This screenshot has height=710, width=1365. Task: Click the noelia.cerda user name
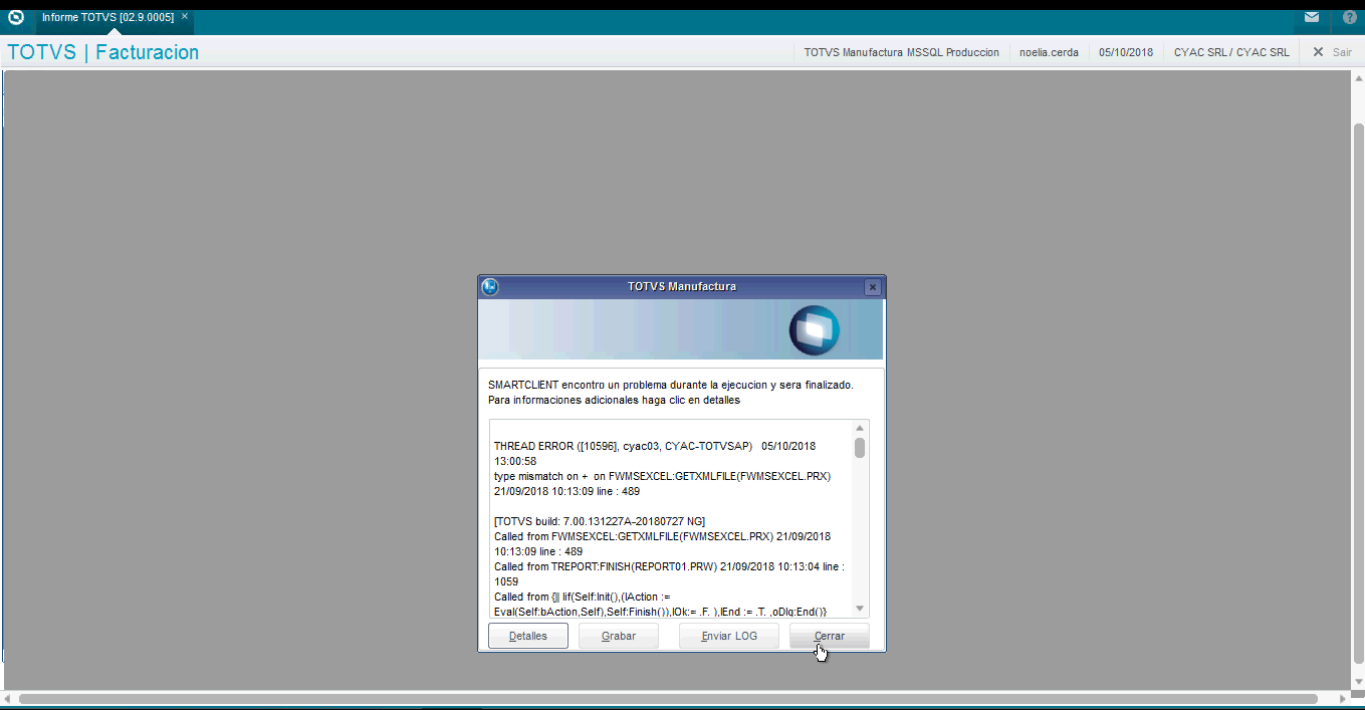click(x=1049, y=52)
